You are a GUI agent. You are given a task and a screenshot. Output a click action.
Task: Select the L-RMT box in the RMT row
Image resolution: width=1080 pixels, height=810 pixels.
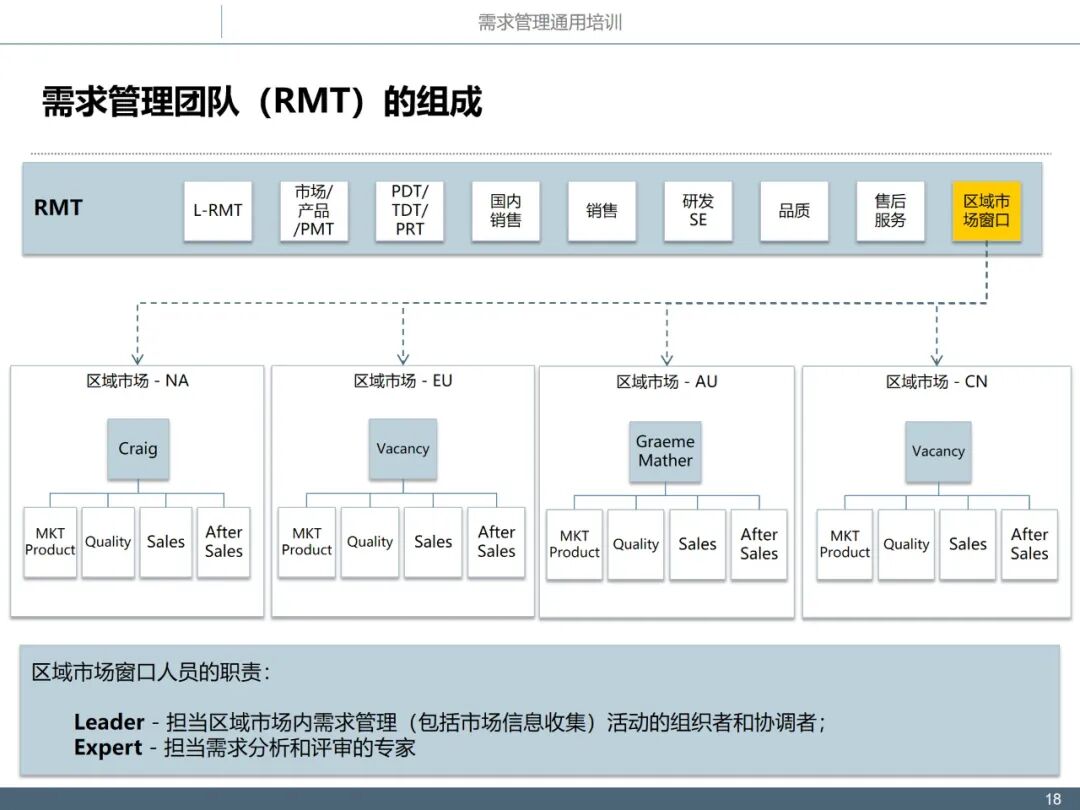218,211
